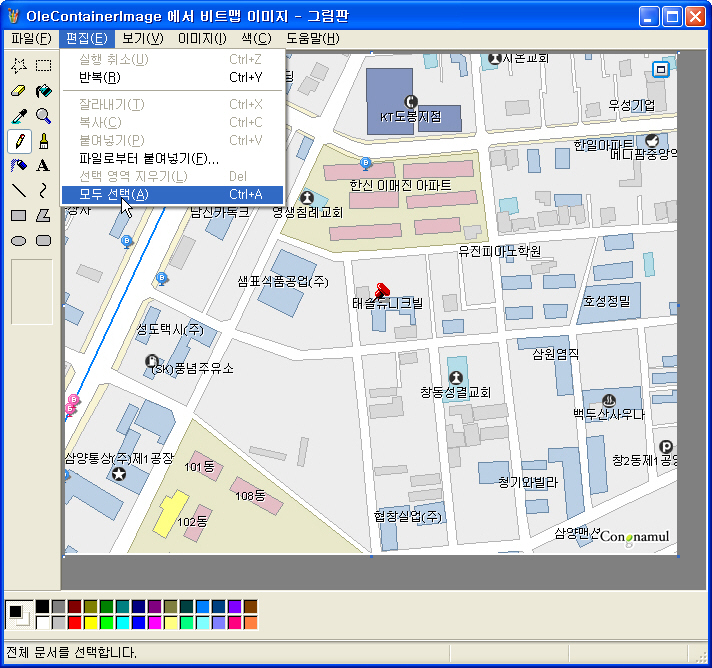Close the Paint window
Screen dimensions: 712x668
coord(695,17)
